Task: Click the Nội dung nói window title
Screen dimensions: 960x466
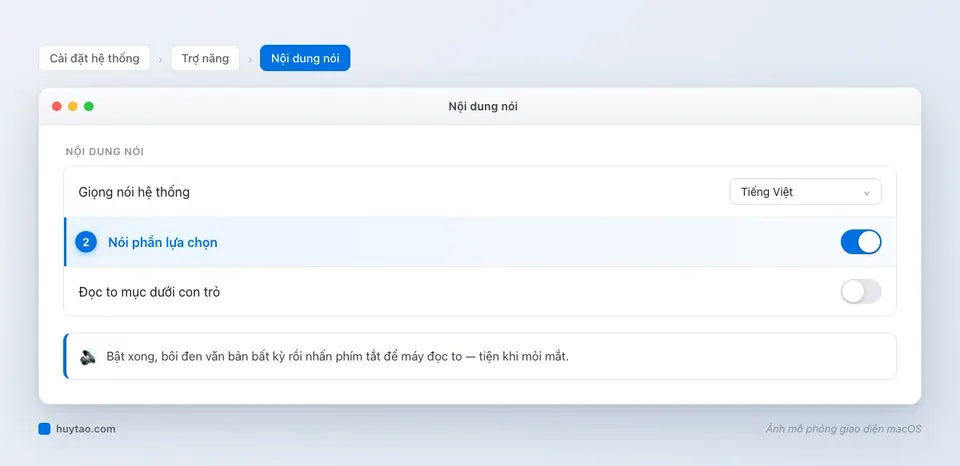Action: click(483, 107)
